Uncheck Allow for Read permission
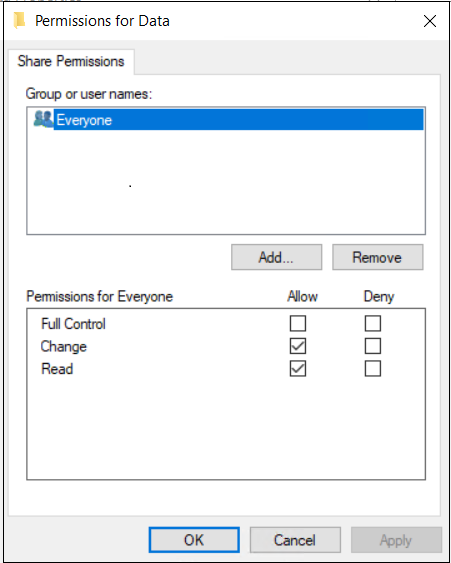This screenshot has width=451, height=563. coord(298,369)
